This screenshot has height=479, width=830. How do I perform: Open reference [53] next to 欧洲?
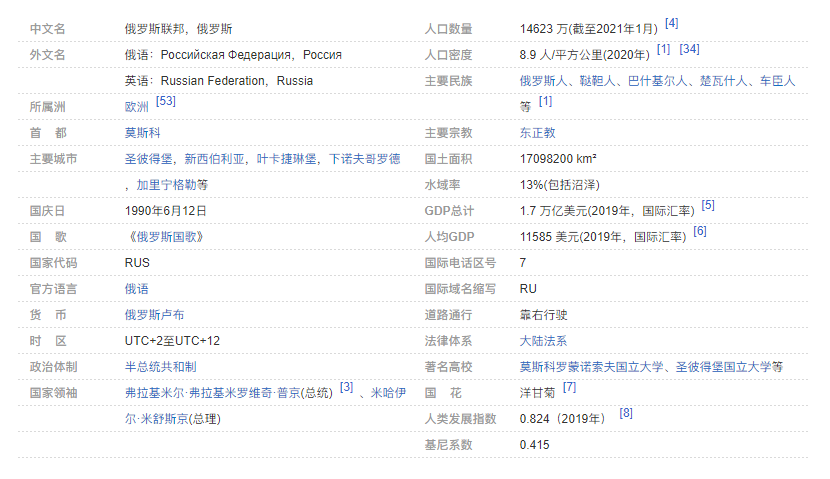coord(166,101)
